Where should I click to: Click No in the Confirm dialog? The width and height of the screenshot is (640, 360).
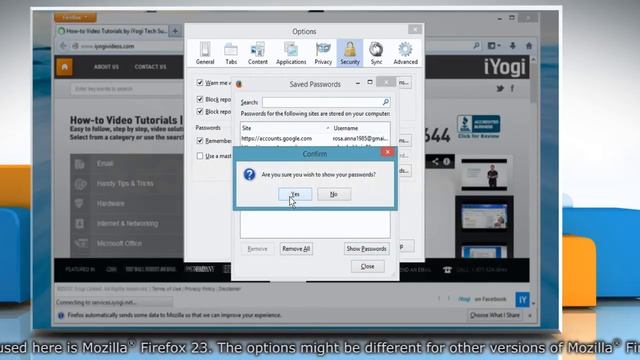(x=334, y=194)
